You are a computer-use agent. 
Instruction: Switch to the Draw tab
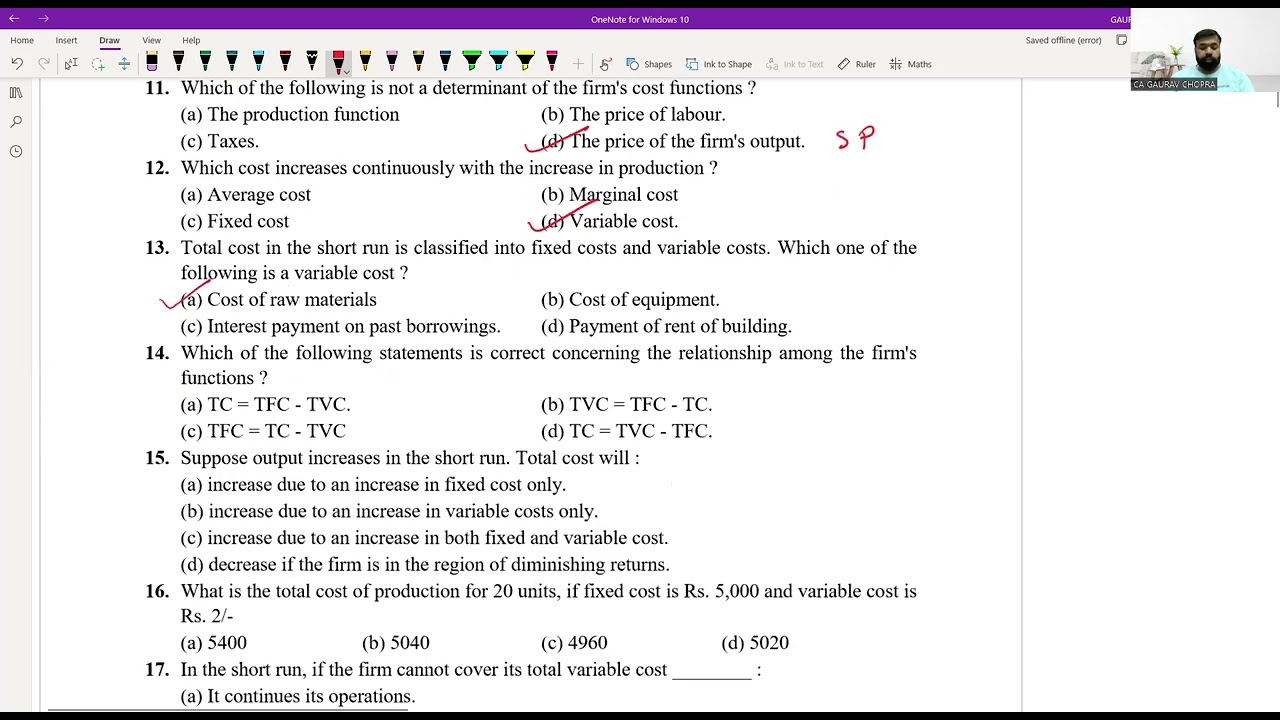tap(109, 40)
